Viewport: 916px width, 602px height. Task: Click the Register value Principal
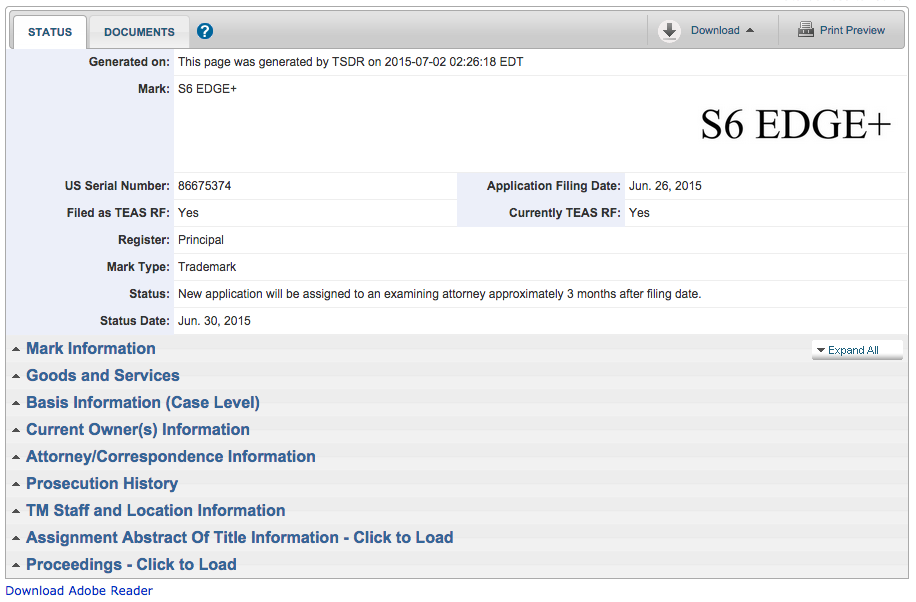tap(201, 240)
